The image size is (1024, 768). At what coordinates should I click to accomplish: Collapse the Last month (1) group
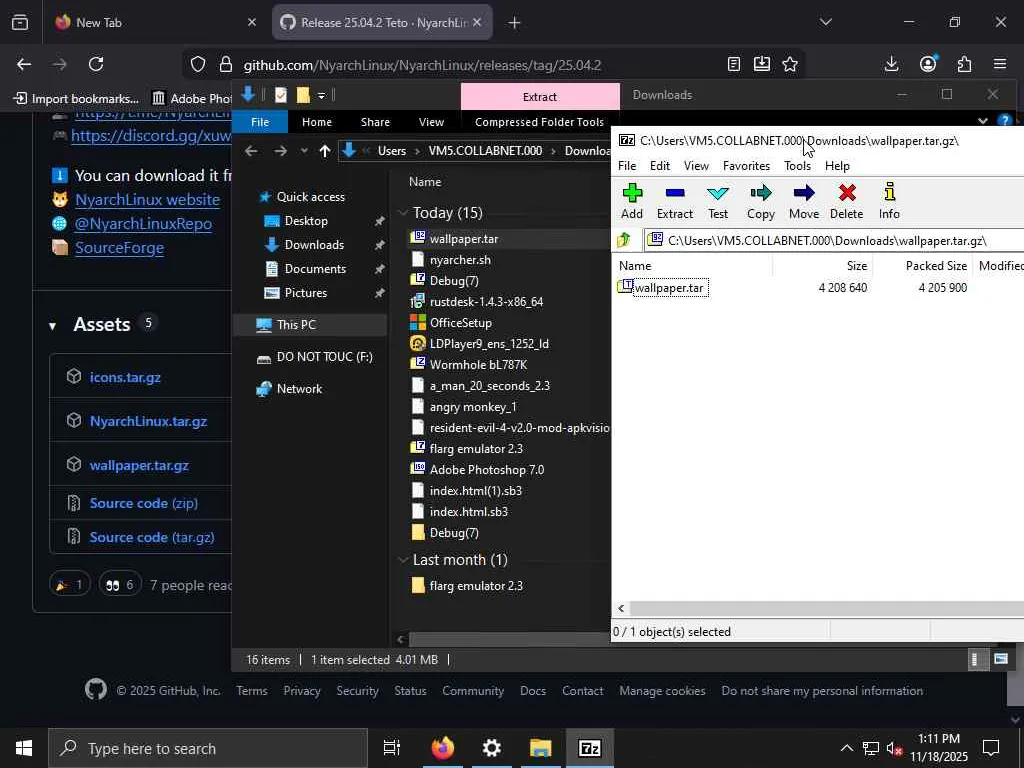(x=403, y=560)
